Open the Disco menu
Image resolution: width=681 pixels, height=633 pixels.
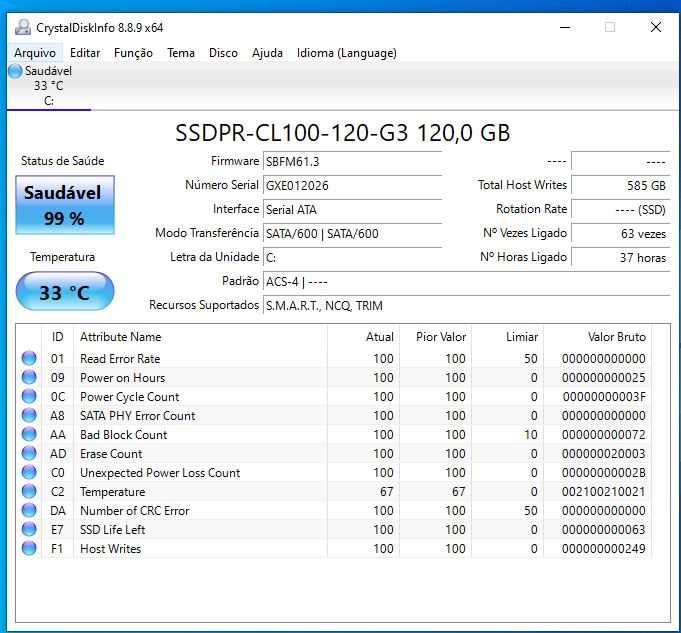click(223, 53)
